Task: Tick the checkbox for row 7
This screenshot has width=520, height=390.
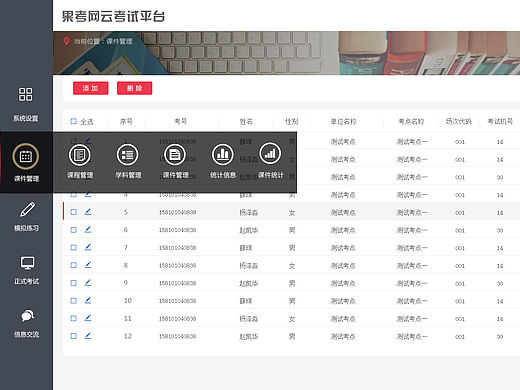Action: [x=74, y=247]
